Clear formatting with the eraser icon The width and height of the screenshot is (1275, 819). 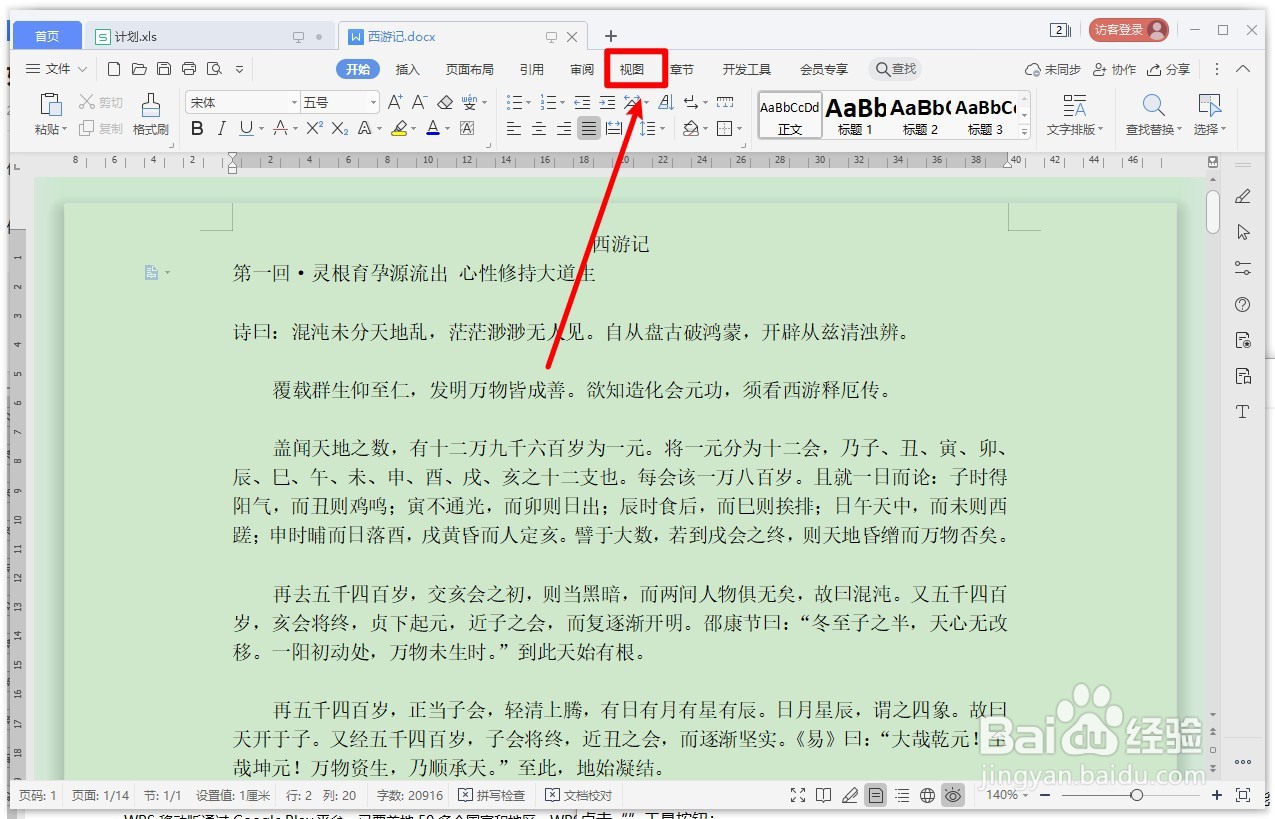pos(445,102)
